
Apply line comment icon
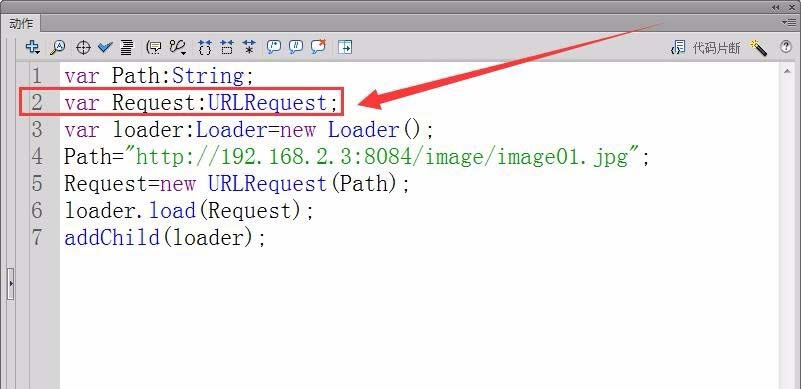pos(296,48)
